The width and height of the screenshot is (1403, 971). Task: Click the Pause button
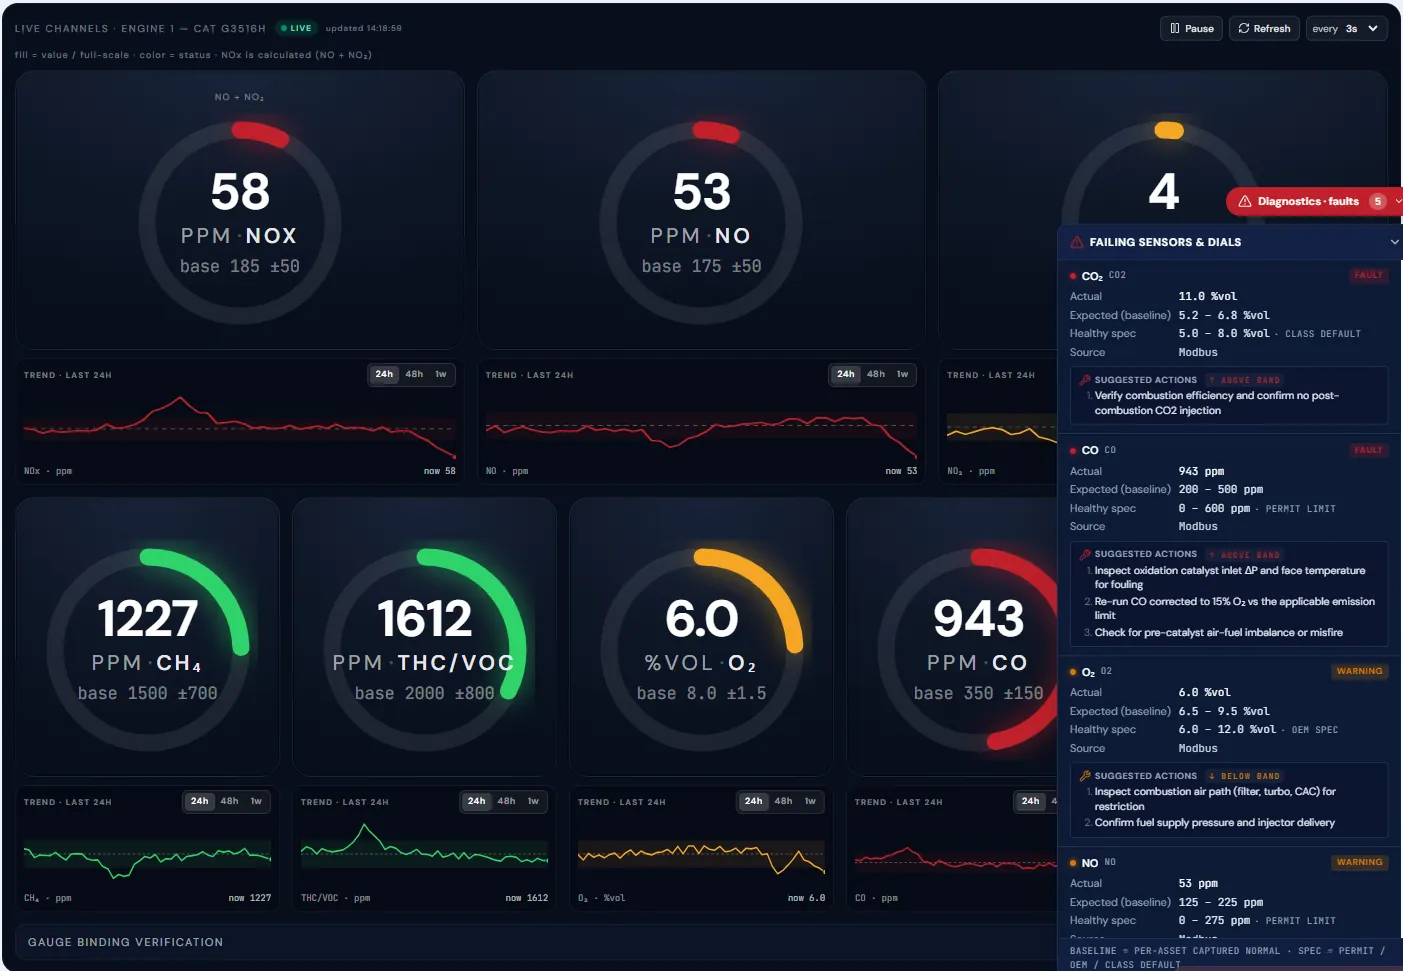[1192, 29]
